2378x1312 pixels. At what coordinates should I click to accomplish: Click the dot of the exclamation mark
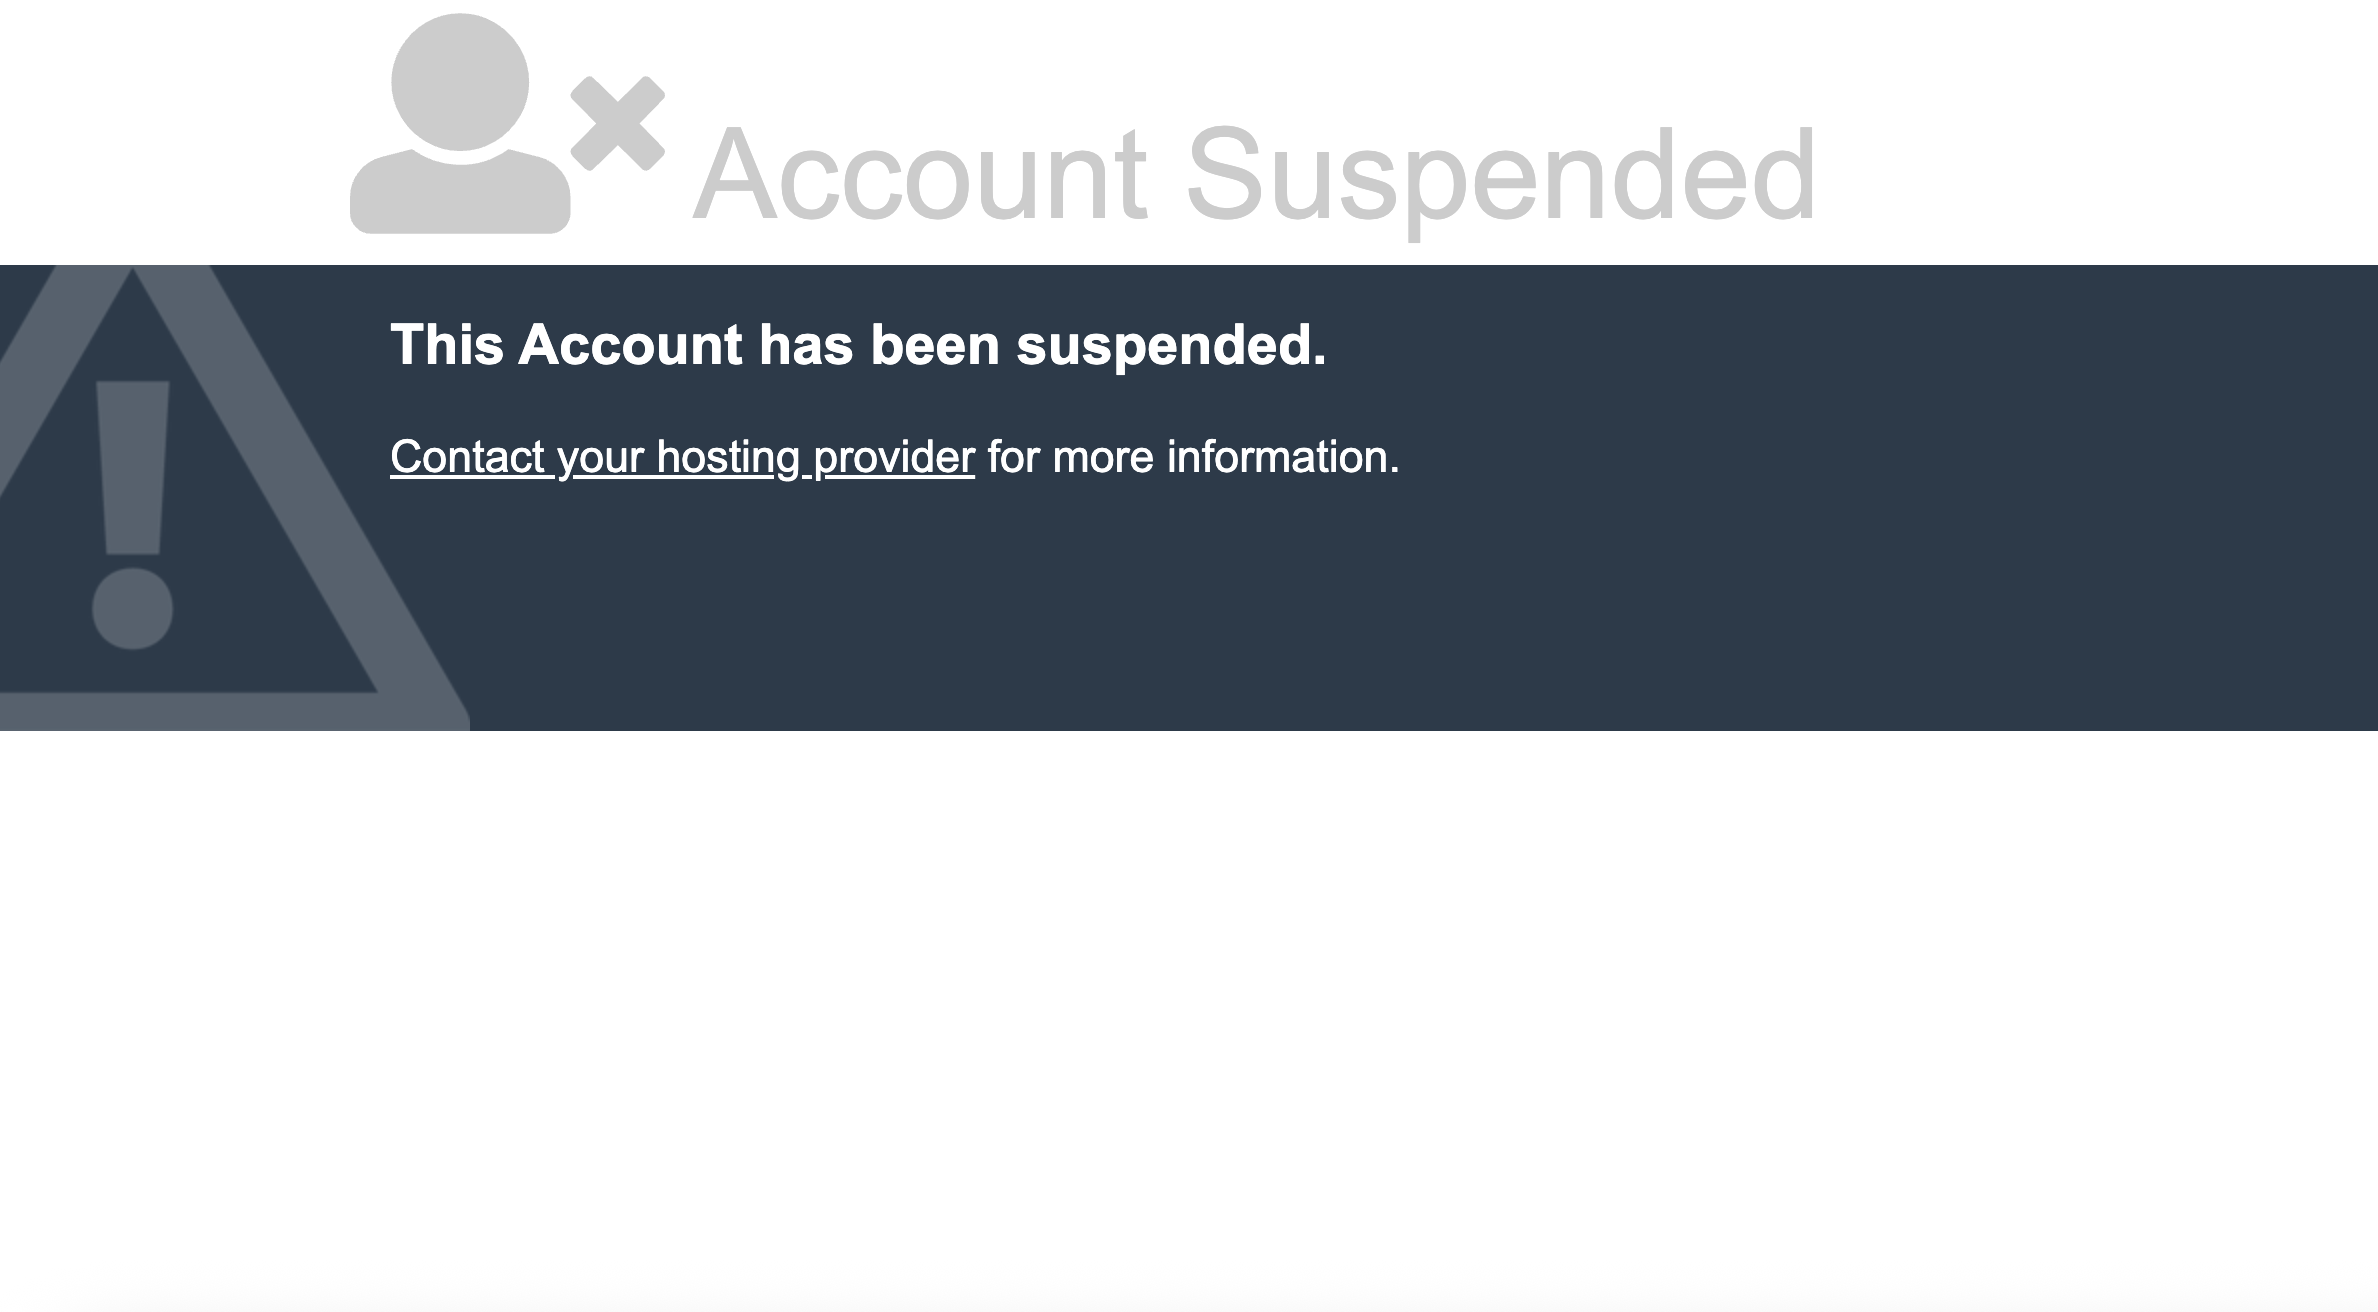pos(132,609)
